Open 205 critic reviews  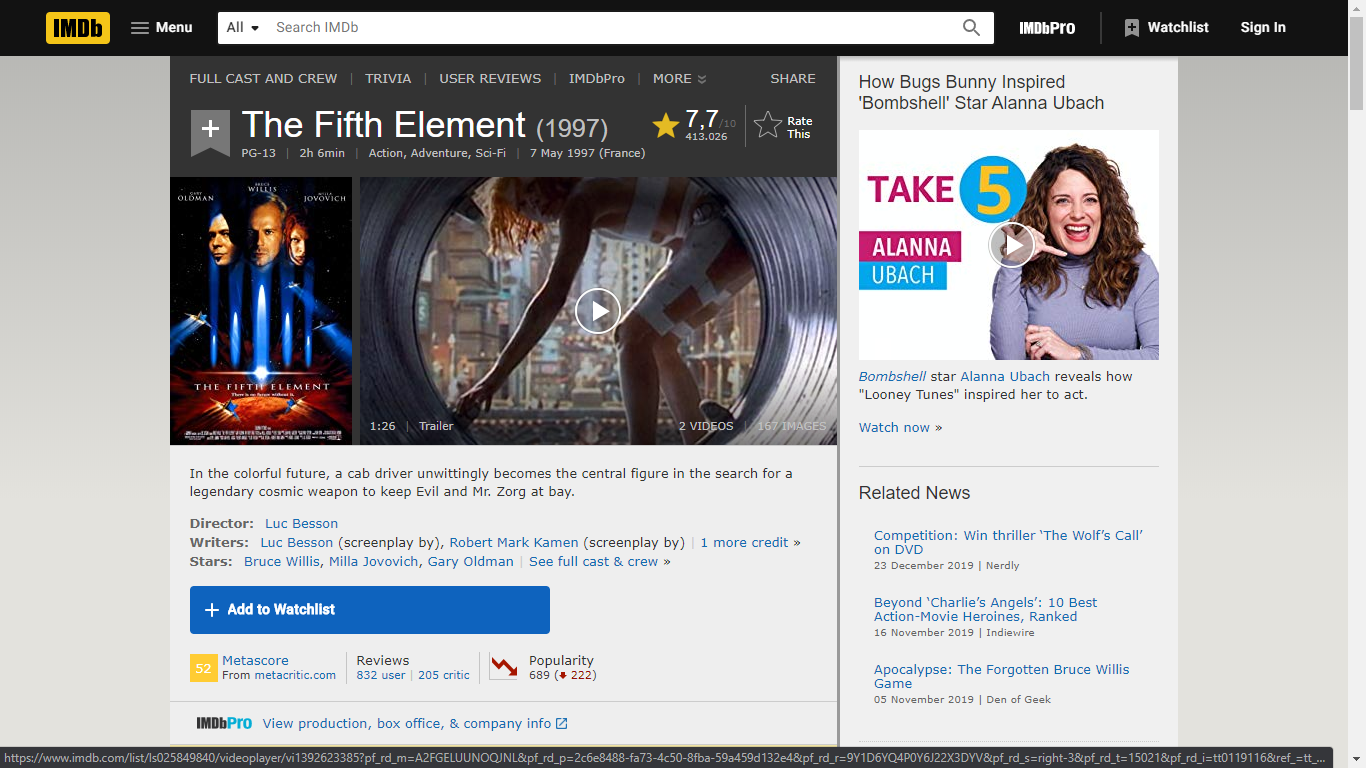(444, 676)
